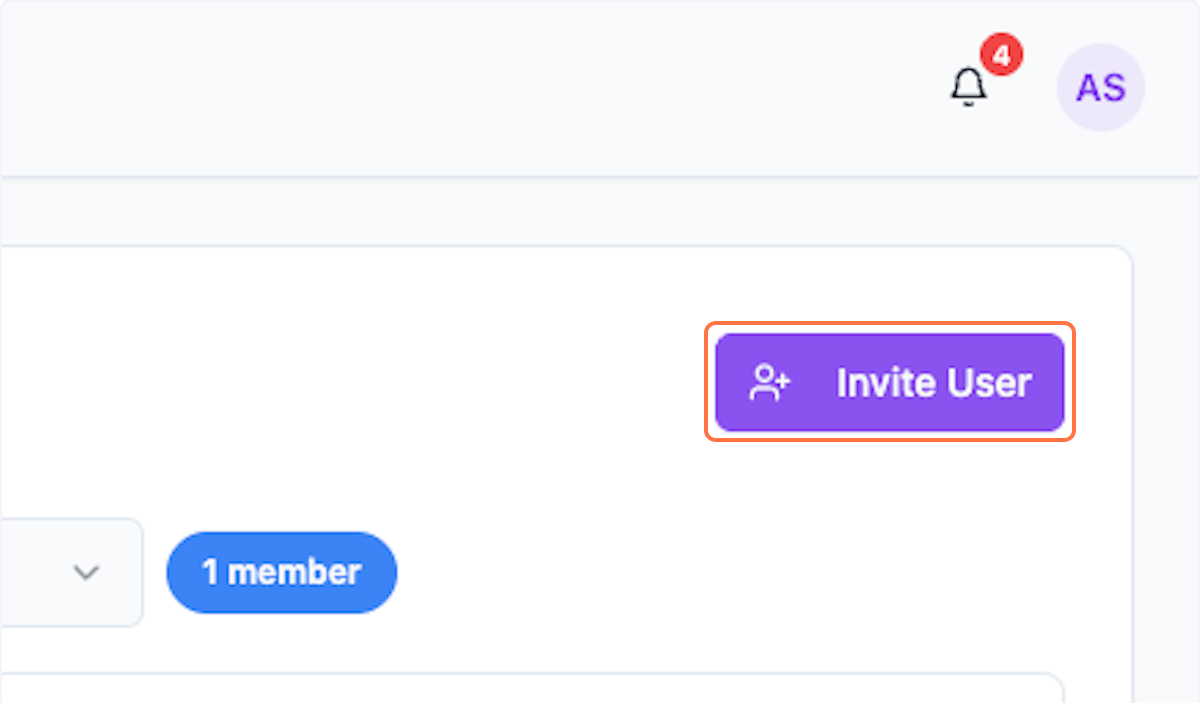The width and height of the screenshot is (1200, 703).
Task: Expand the dropdown with the chevron arrow
Action: click(x=86, y=572)
